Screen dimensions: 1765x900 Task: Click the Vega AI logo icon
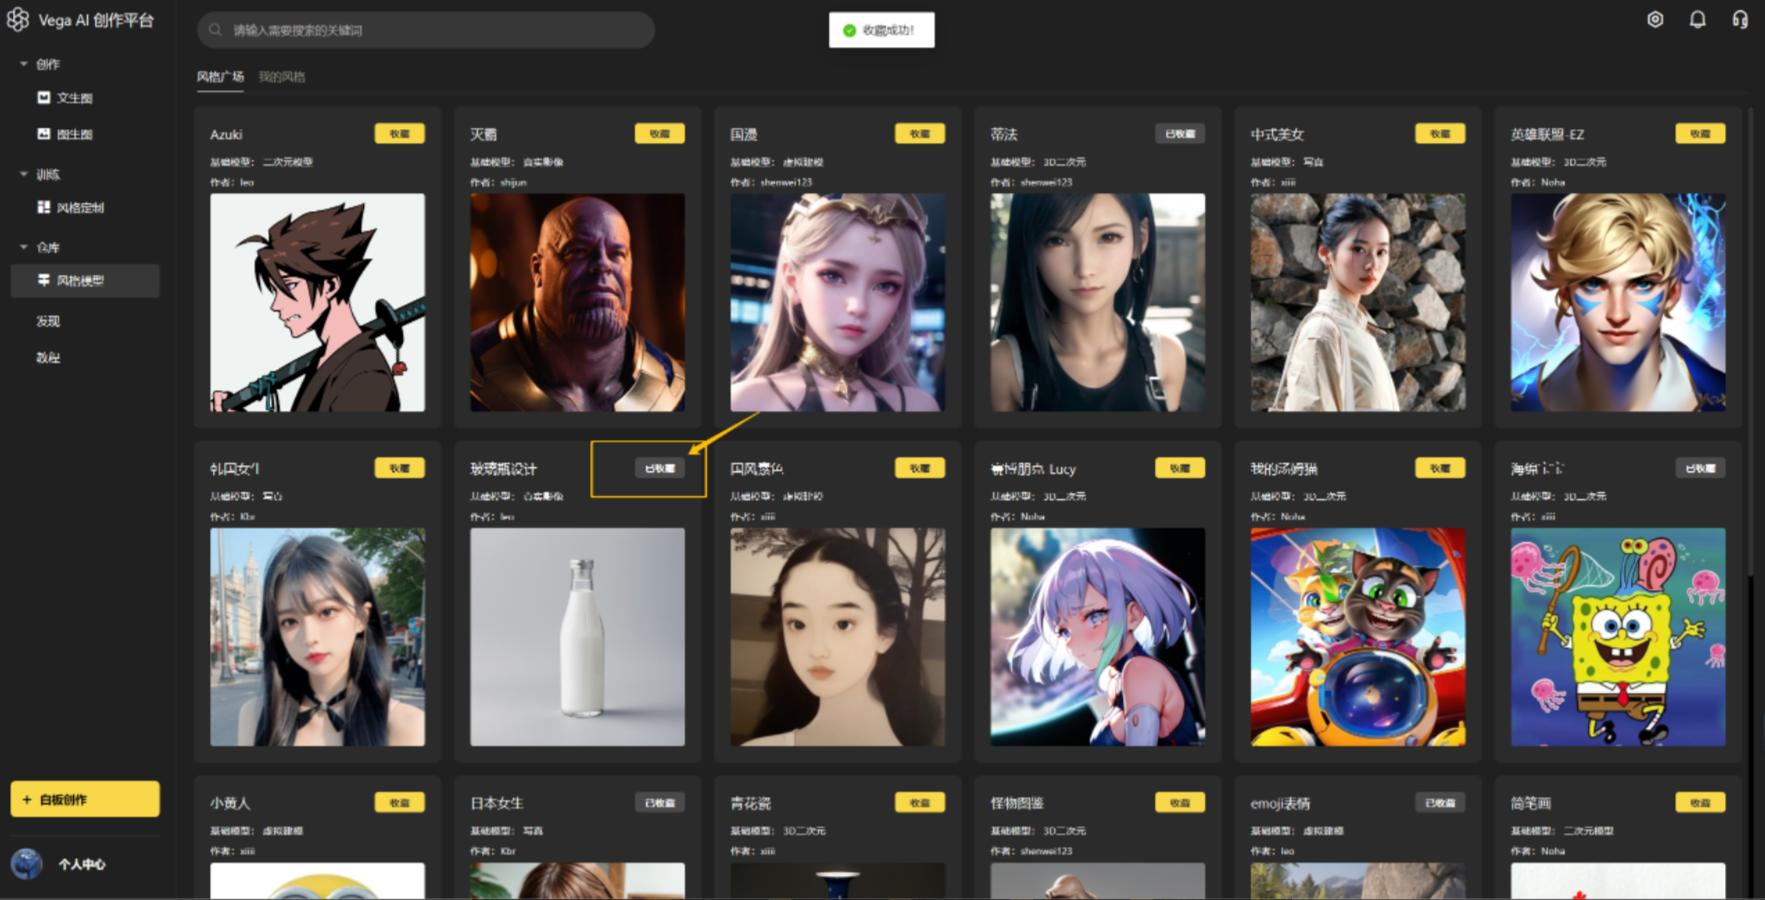click(x=18, y=20)
